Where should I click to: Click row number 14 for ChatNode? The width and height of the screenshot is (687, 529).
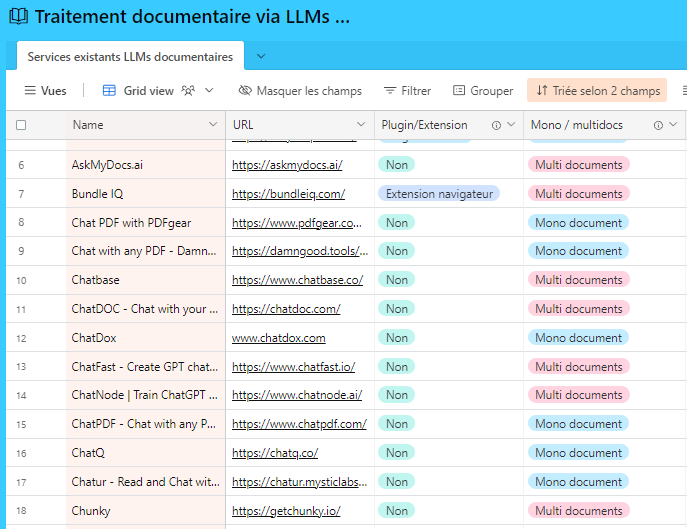tap(21, 395)
